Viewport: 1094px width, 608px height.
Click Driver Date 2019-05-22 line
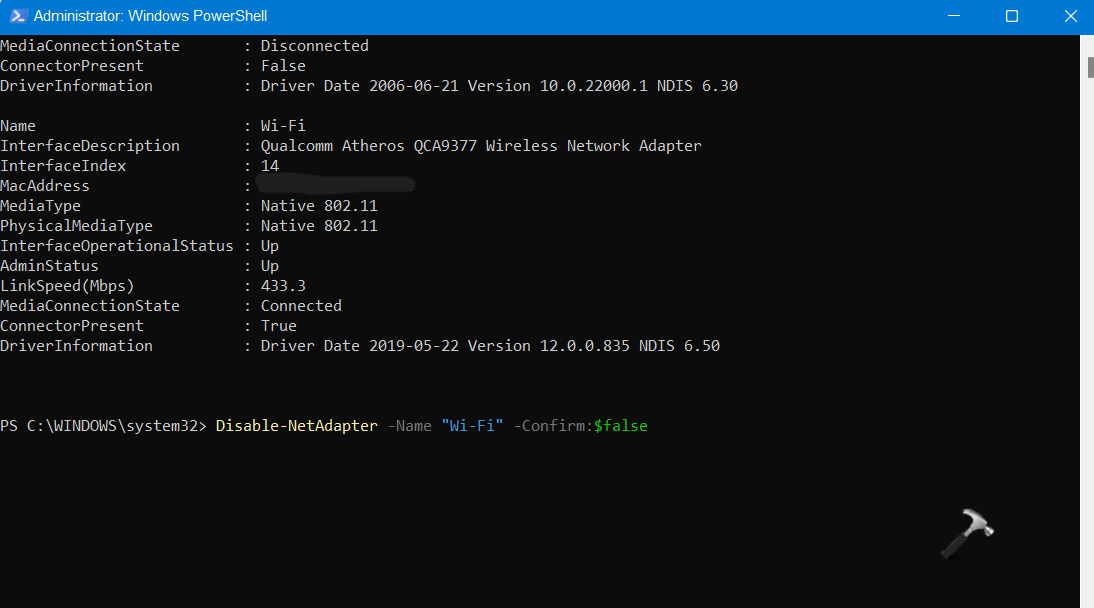490,346
